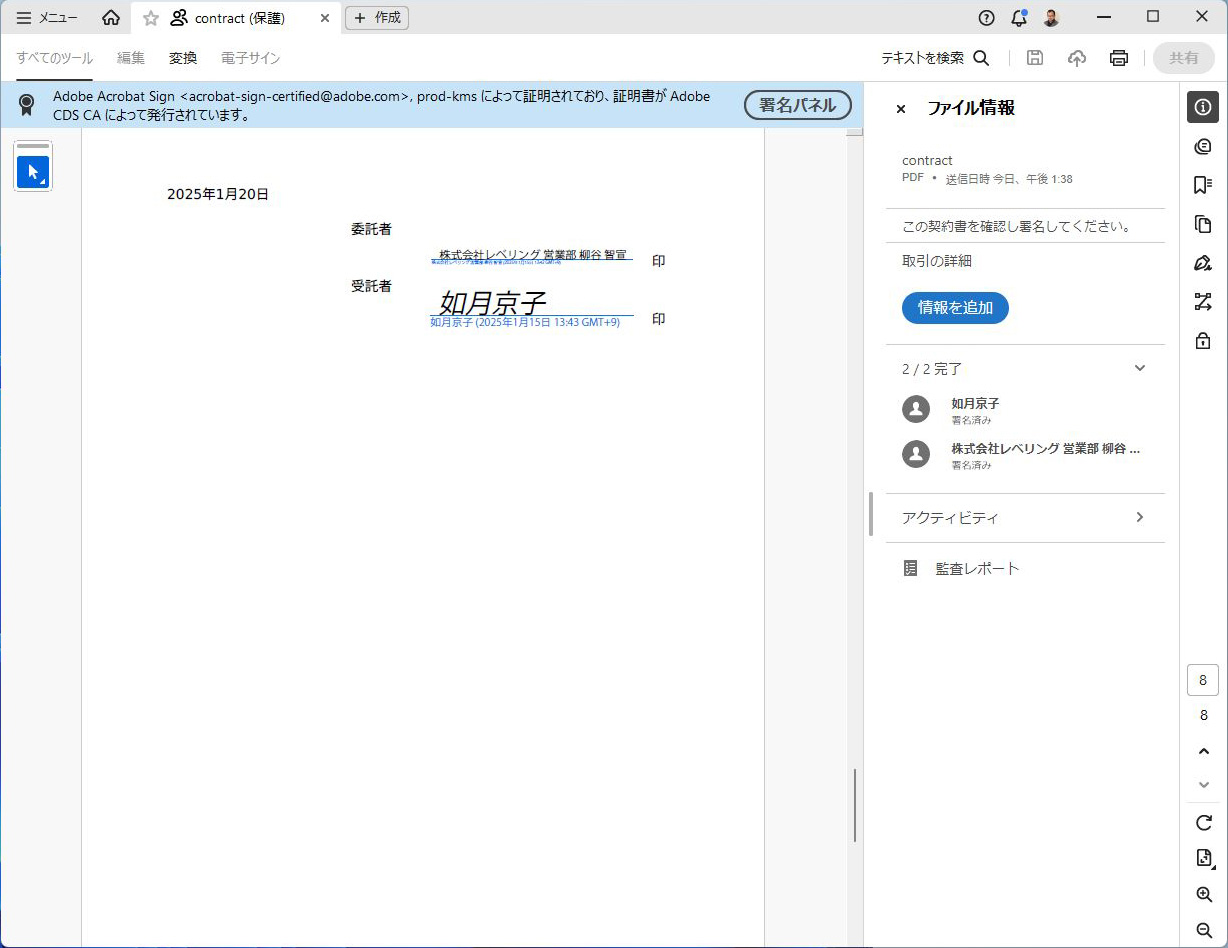Screen dimensions: 1228x948
Task: Maximize the Acrobat window
Action: (x=1153, y=17)
